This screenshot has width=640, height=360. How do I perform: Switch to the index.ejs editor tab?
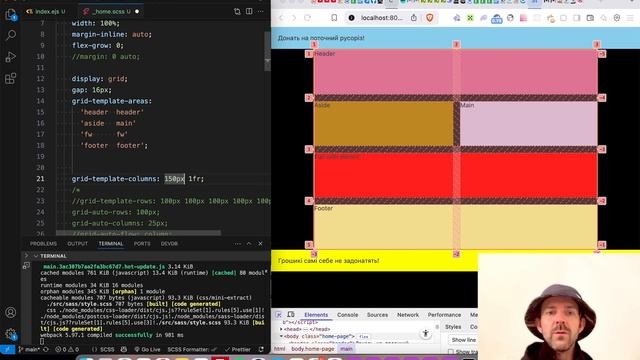point(46,11)
